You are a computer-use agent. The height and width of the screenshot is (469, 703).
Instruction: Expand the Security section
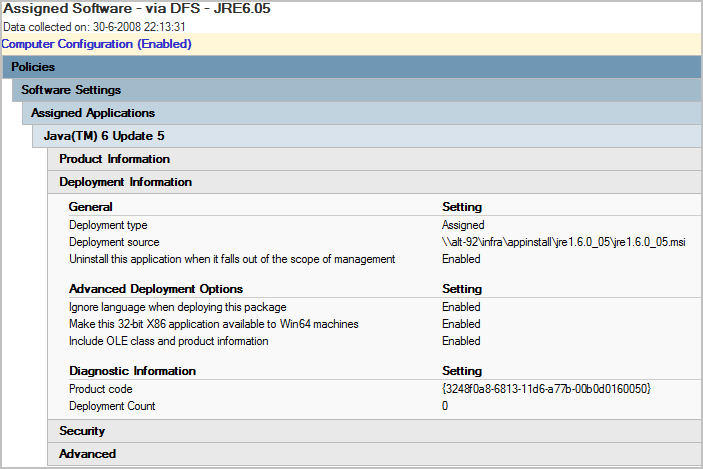(x=374, y=431)
